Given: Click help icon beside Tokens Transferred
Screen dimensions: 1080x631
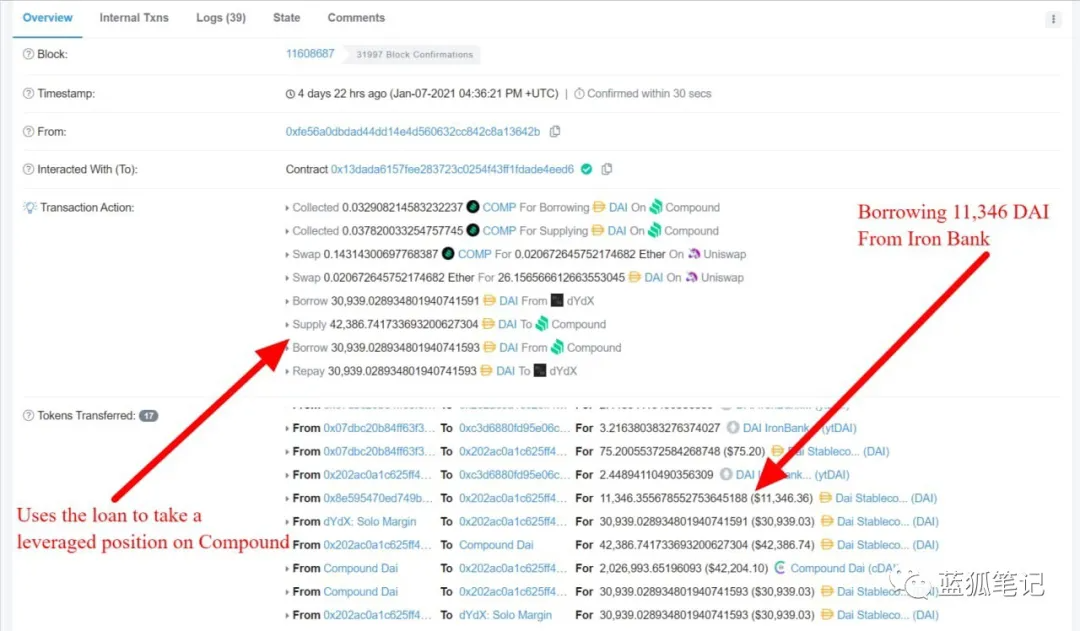Looking at the screenshot, I should point(28,416).
